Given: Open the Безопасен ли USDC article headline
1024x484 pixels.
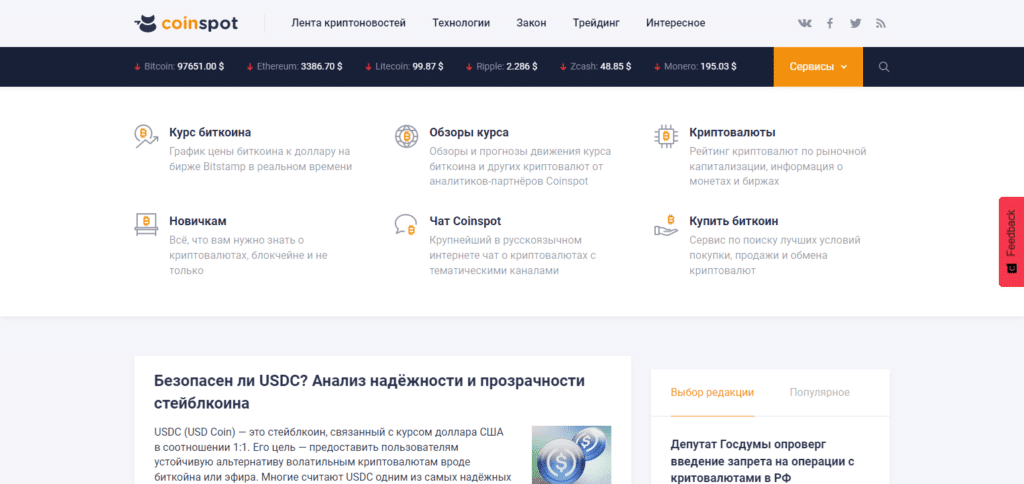Looking at the screenshot, I should [x=370, y=392].
